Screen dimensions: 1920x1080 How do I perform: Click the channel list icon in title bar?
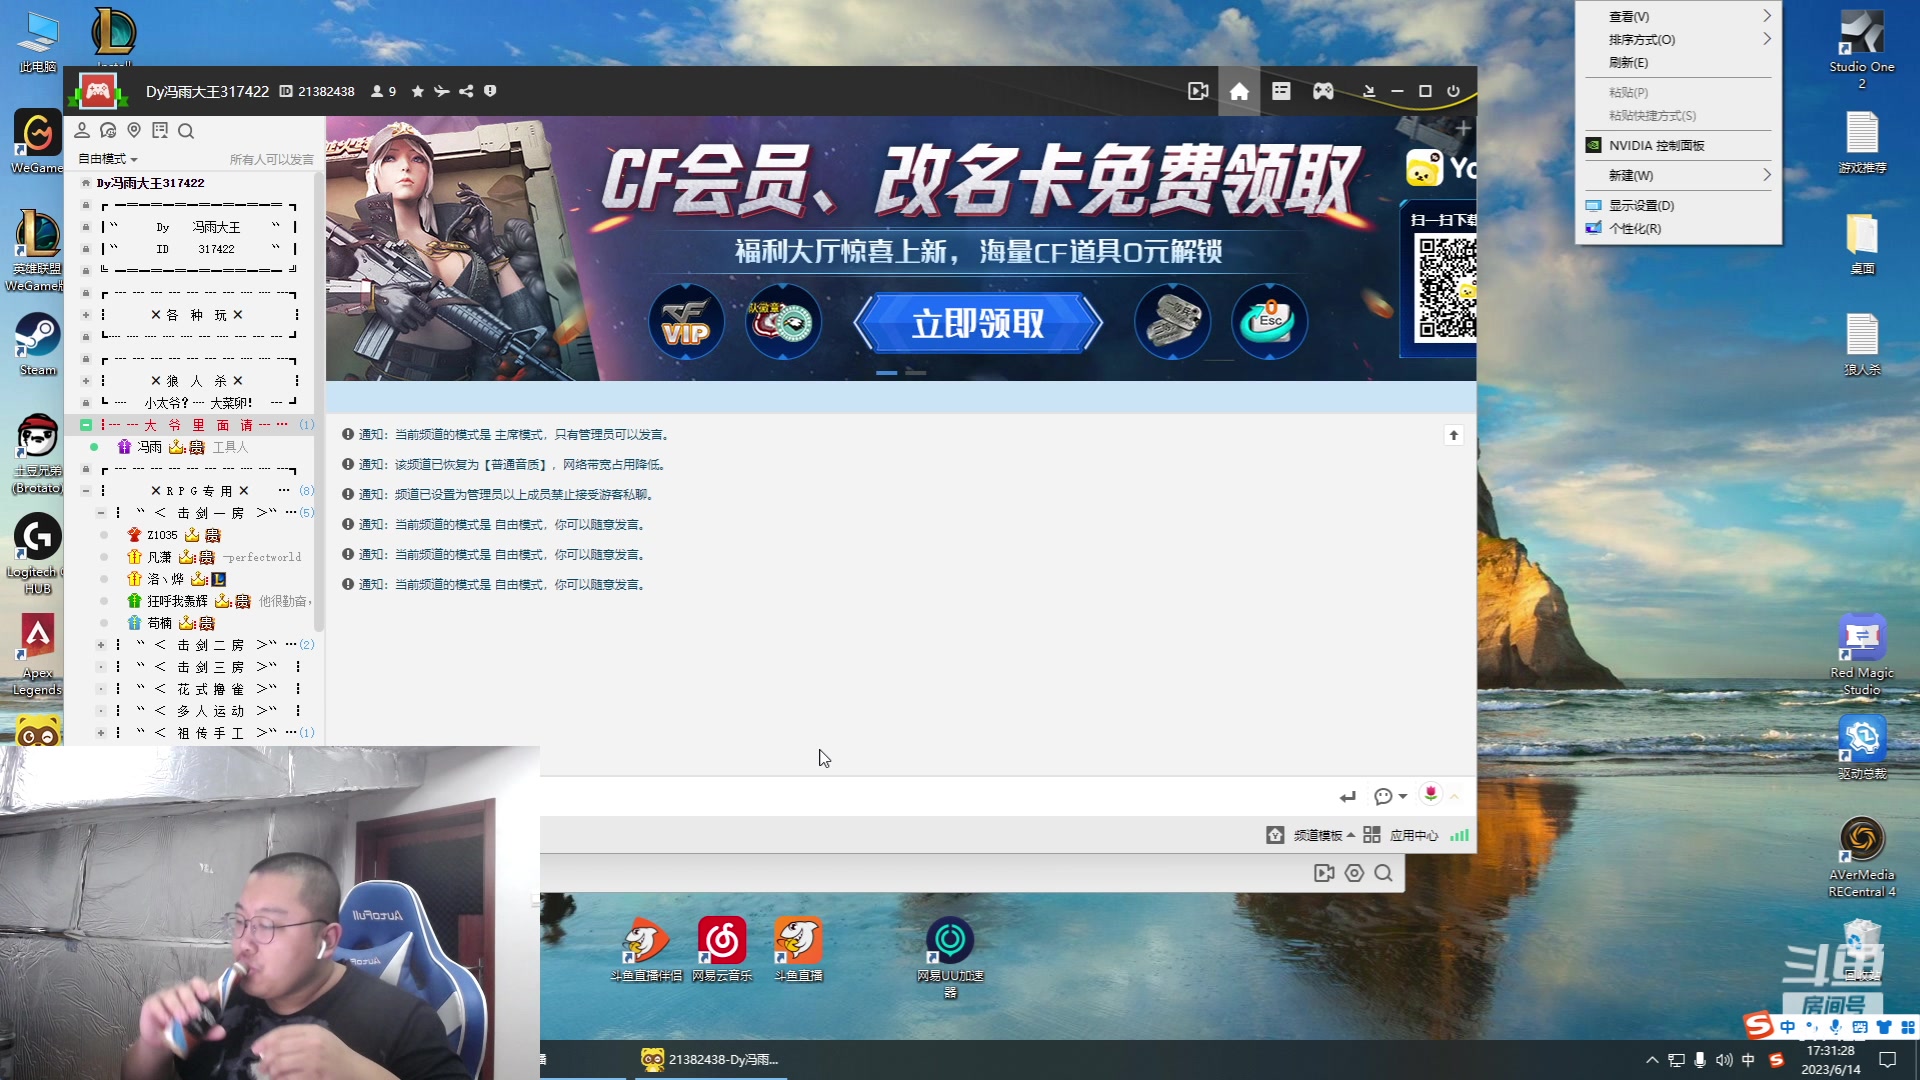pos(1281,91)
